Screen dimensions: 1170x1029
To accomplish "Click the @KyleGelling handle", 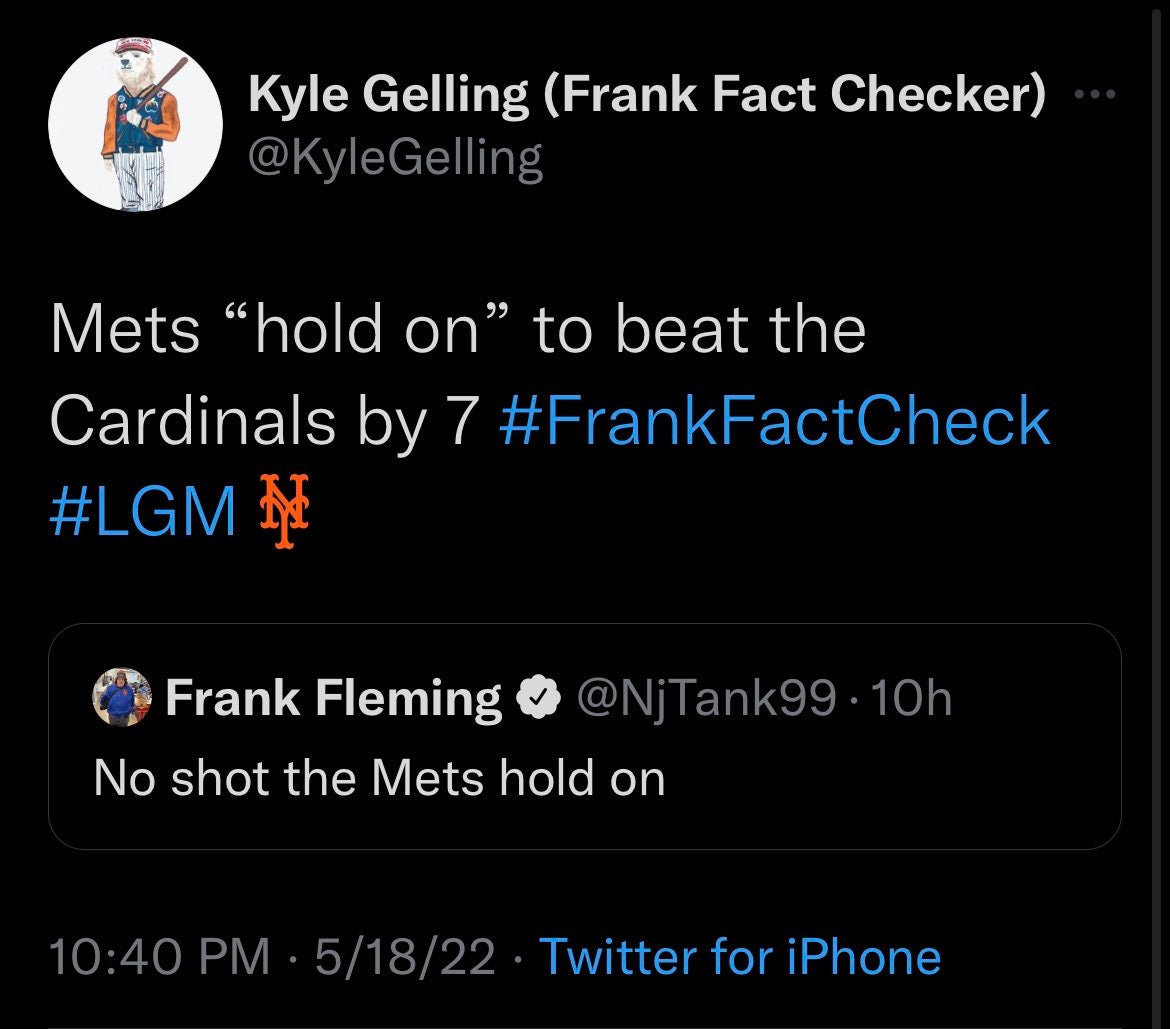I will pos(395,158).
